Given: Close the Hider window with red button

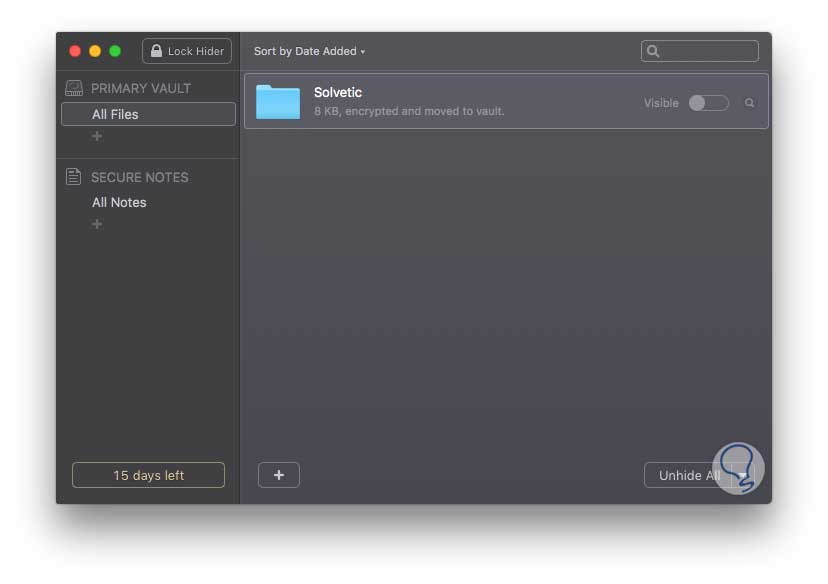Looking at the screenshot, I should click(75, 51).
